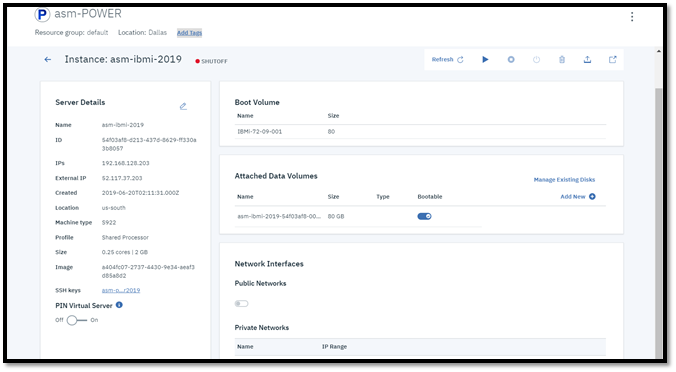This screenshot has width=676, height=372.
Task: Click the Add Tags link
Action: pos(189,33)
